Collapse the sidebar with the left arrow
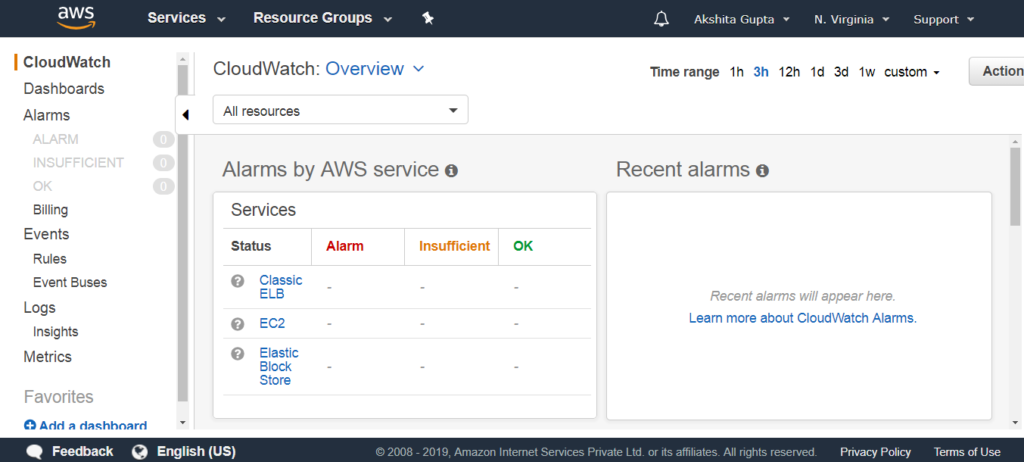Viewport: 1024px width, 462px height. [185, 115]
